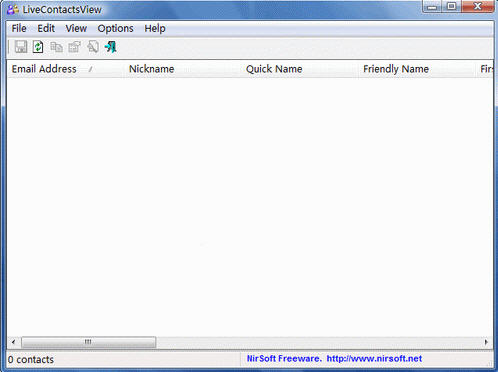
Task: Click the Copy Selected Items toolbar icon
Action: (x=56, y=47)
